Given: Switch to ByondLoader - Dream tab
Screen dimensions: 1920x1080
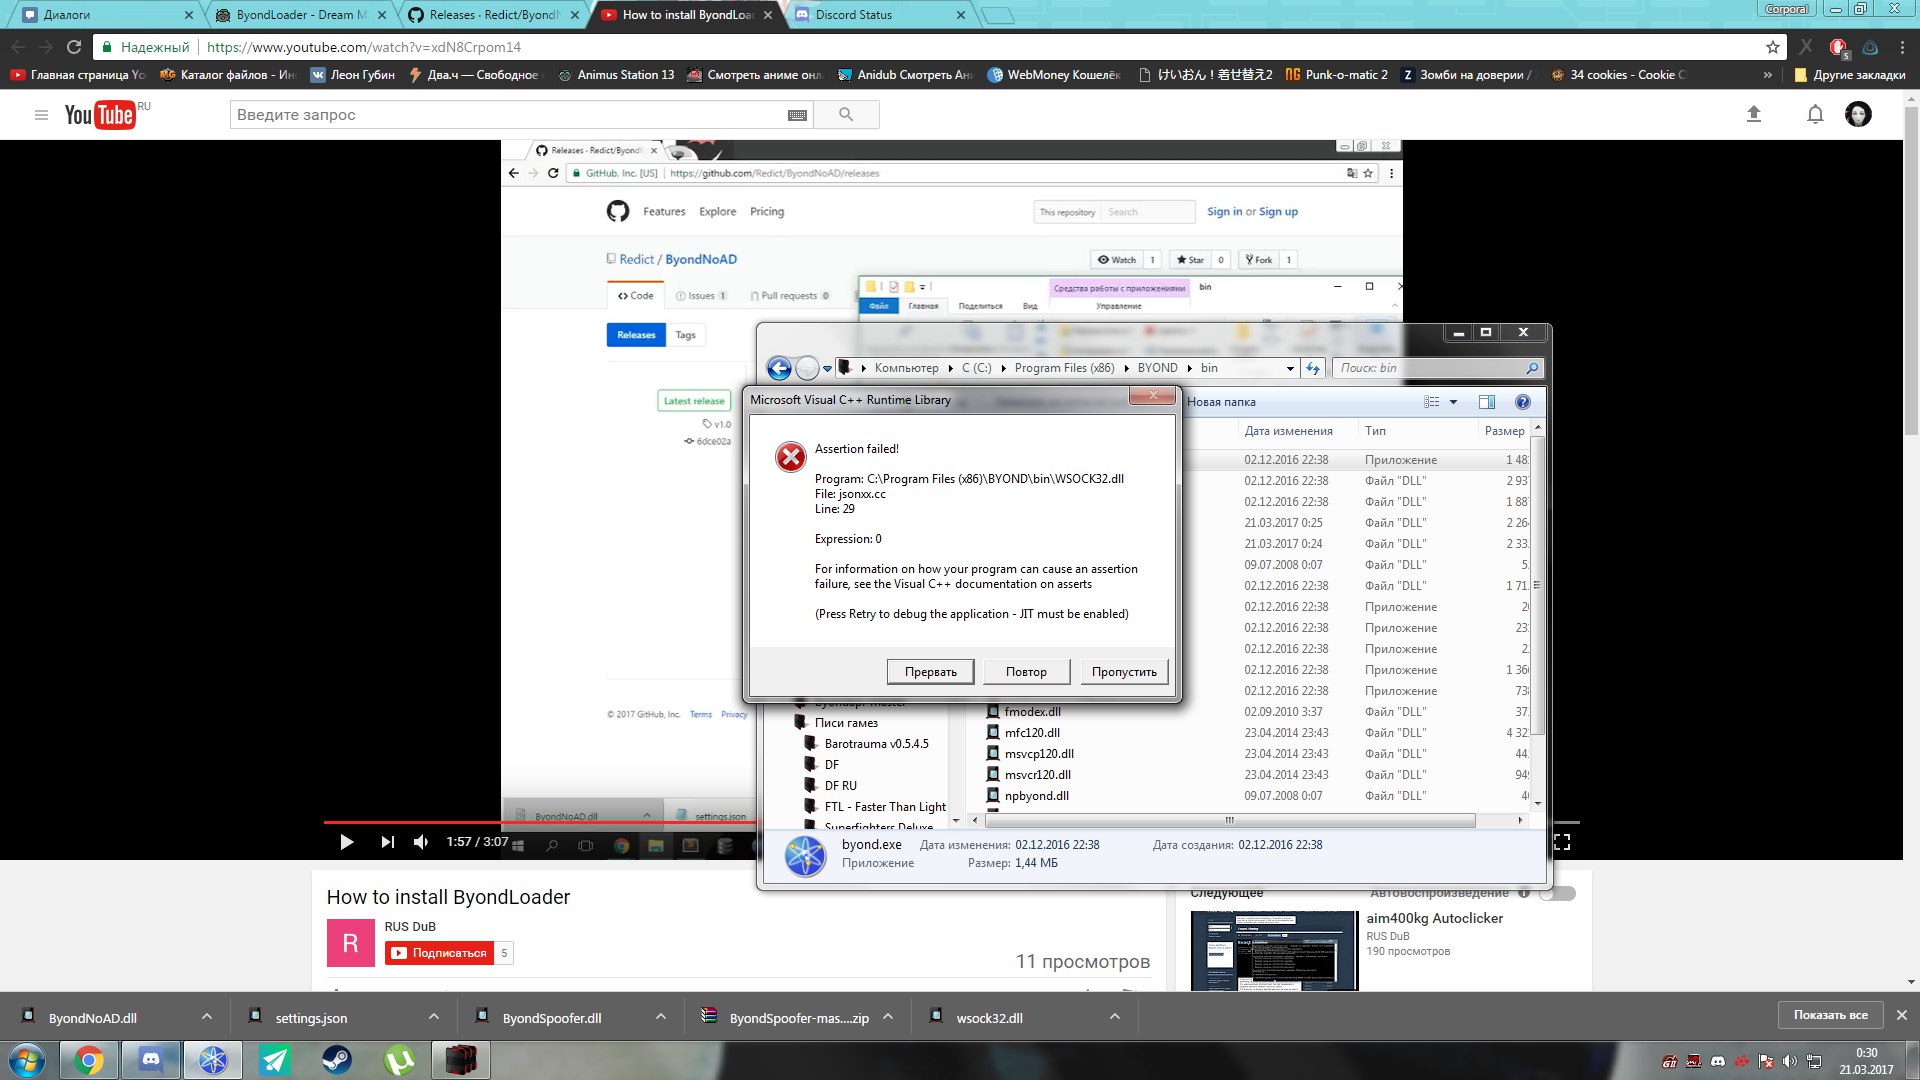Looking at the screenshot, I should pos(301,15).
